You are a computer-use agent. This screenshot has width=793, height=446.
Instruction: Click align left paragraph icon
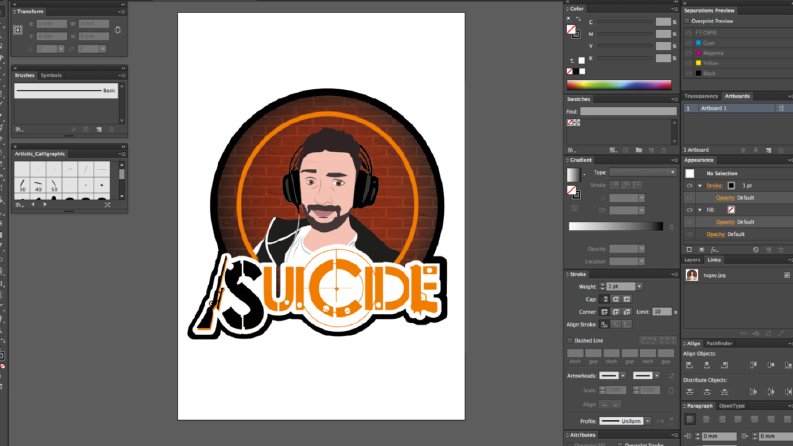pyautogui.click(x=690, y=419)
